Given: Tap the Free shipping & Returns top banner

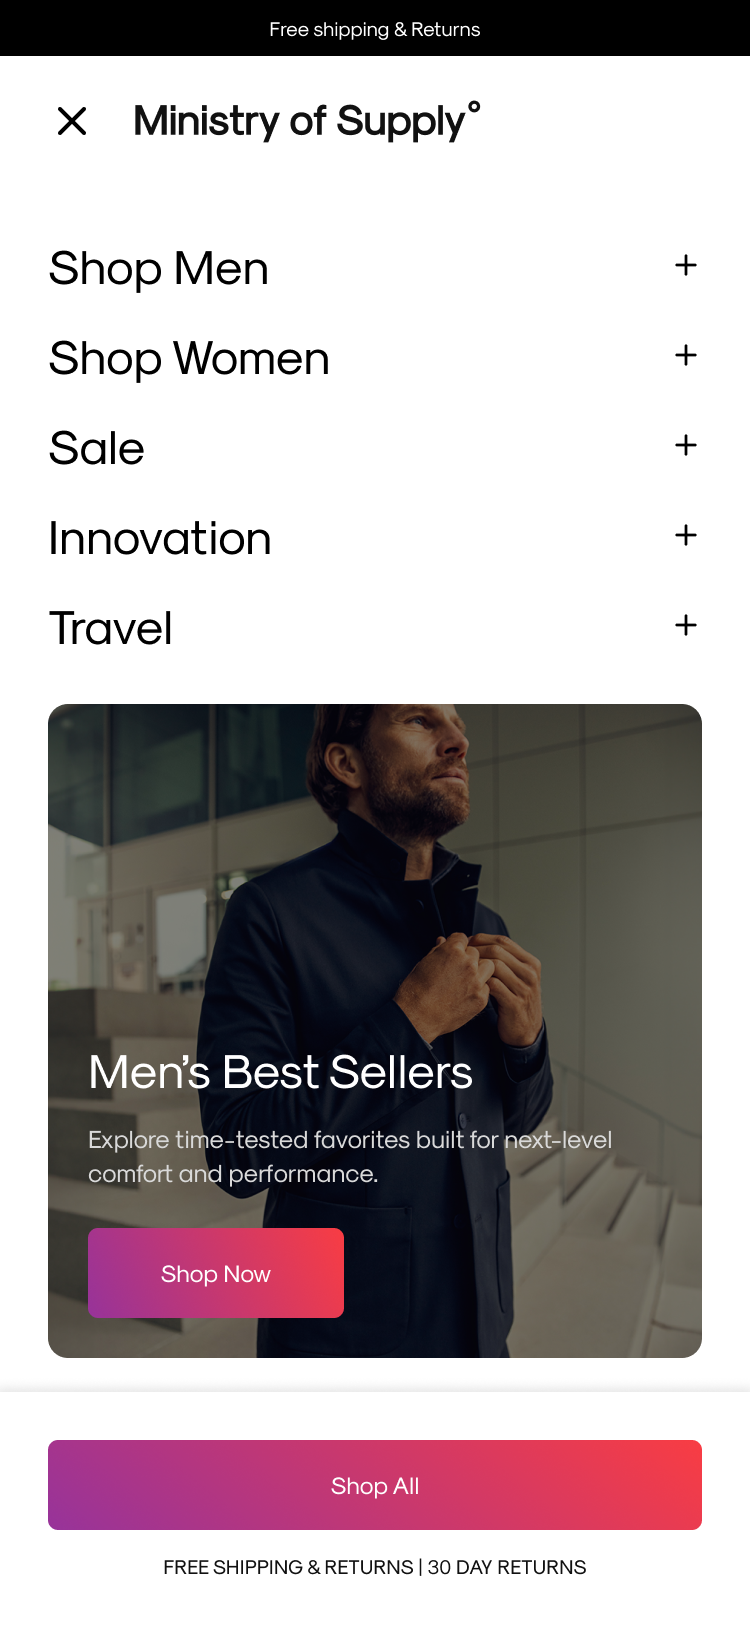Looking at the screenshot, I should point(375,29).
